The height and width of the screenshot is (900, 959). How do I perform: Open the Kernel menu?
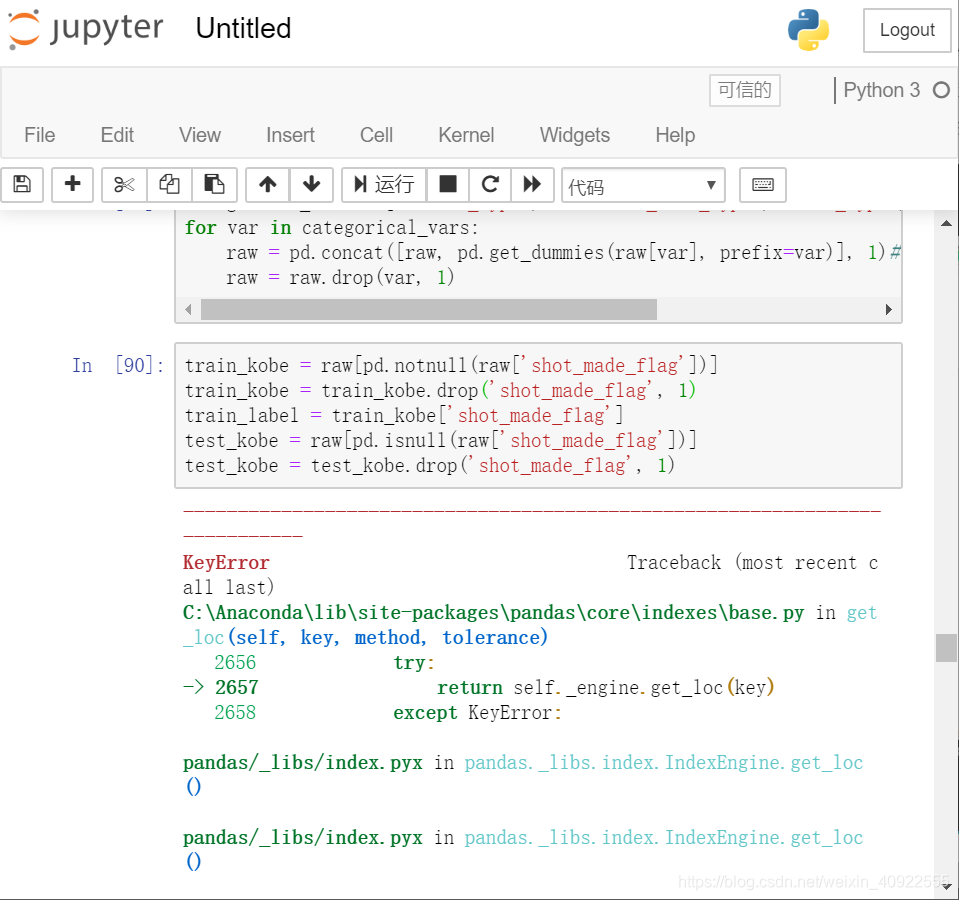(466, 135)
